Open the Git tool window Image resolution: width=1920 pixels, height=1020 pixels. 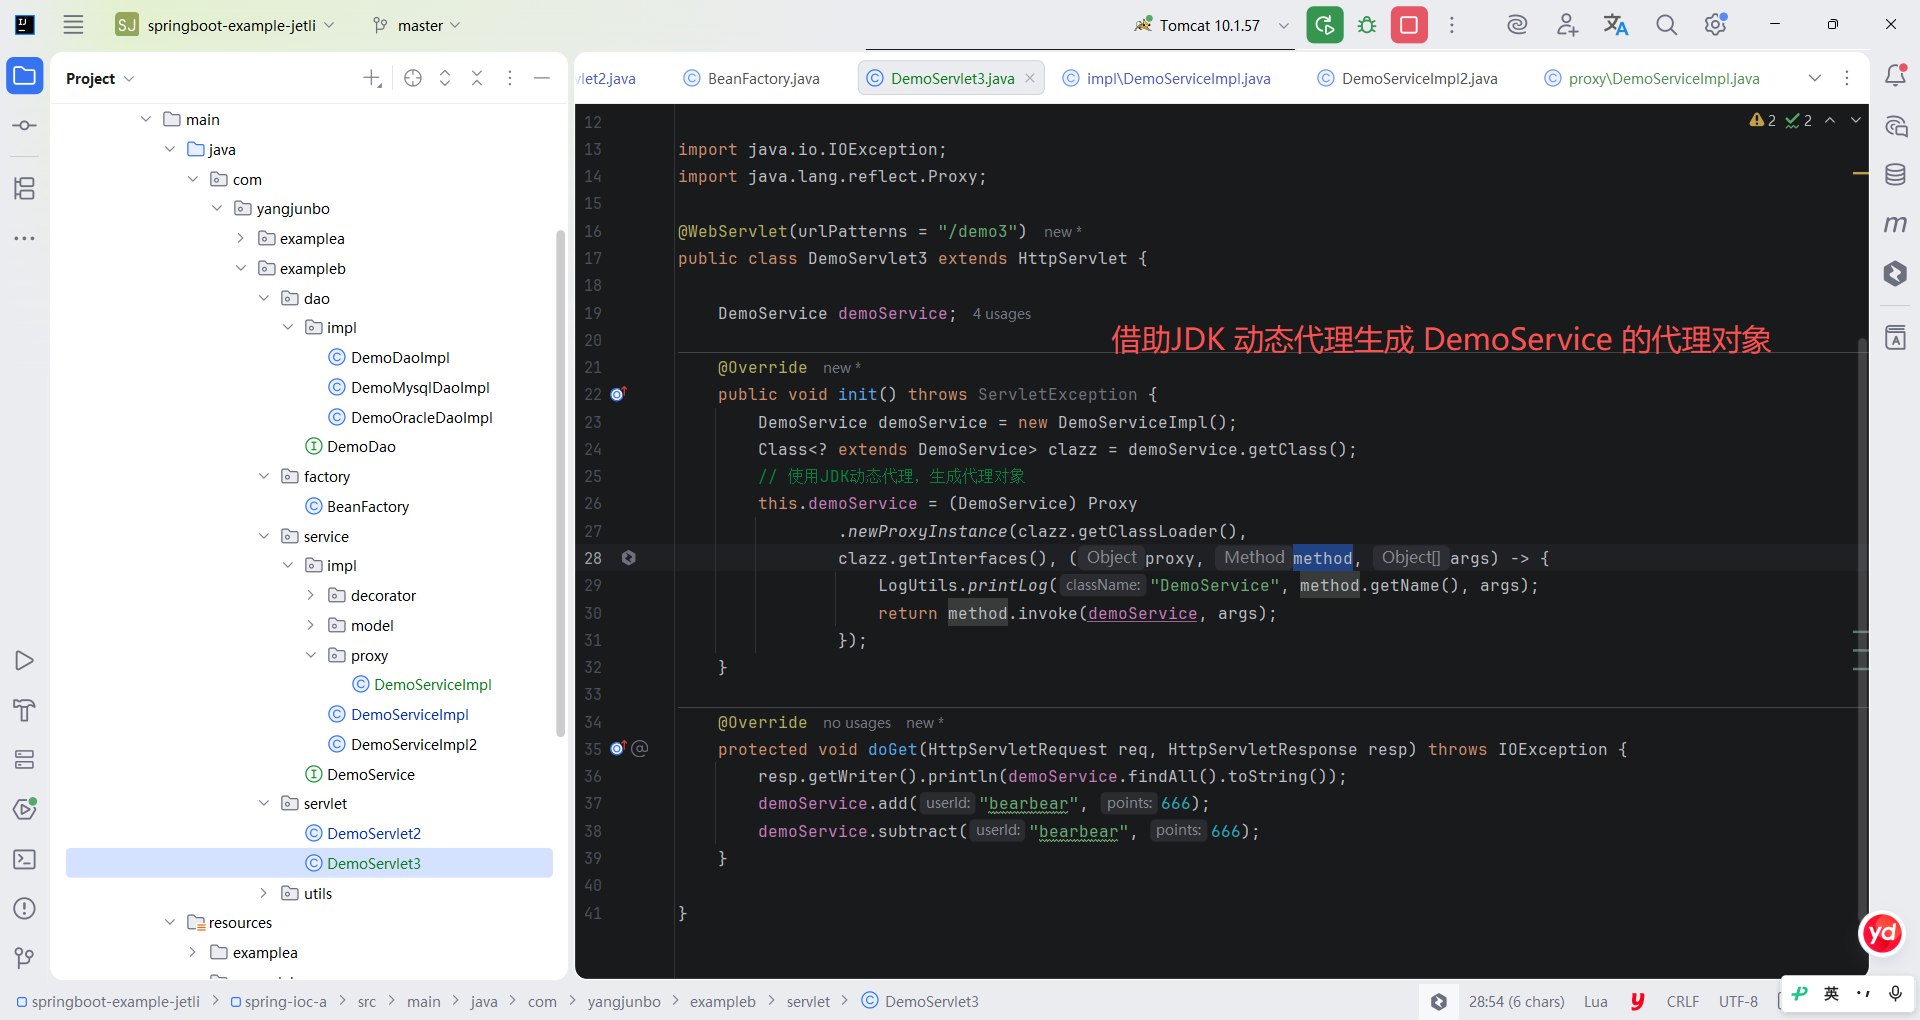click(x=25, y=958)
